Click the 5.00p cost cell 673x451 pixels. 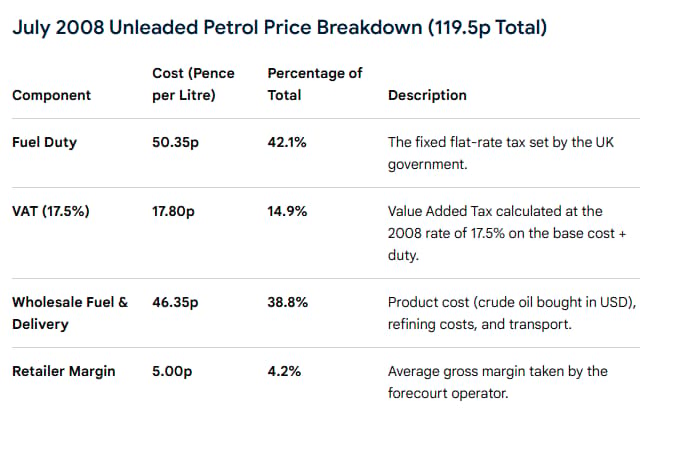point(172,371)
